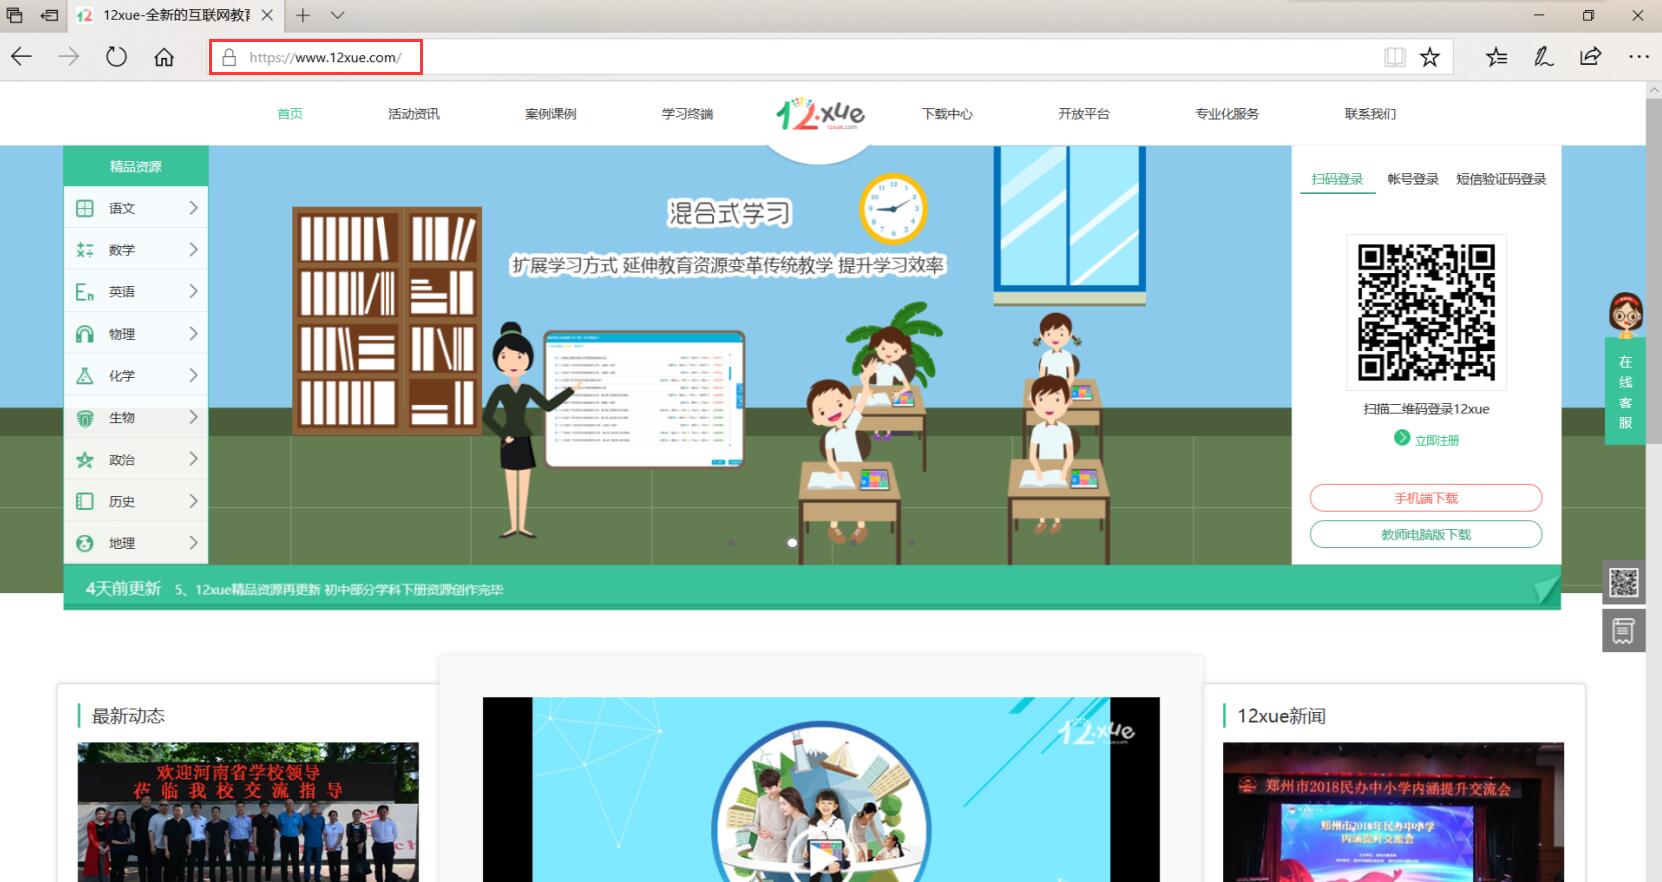Click the browser Forward arrow
This screenshot has width=1662, height=882.
pyautogui.click(x=69, y=57)
